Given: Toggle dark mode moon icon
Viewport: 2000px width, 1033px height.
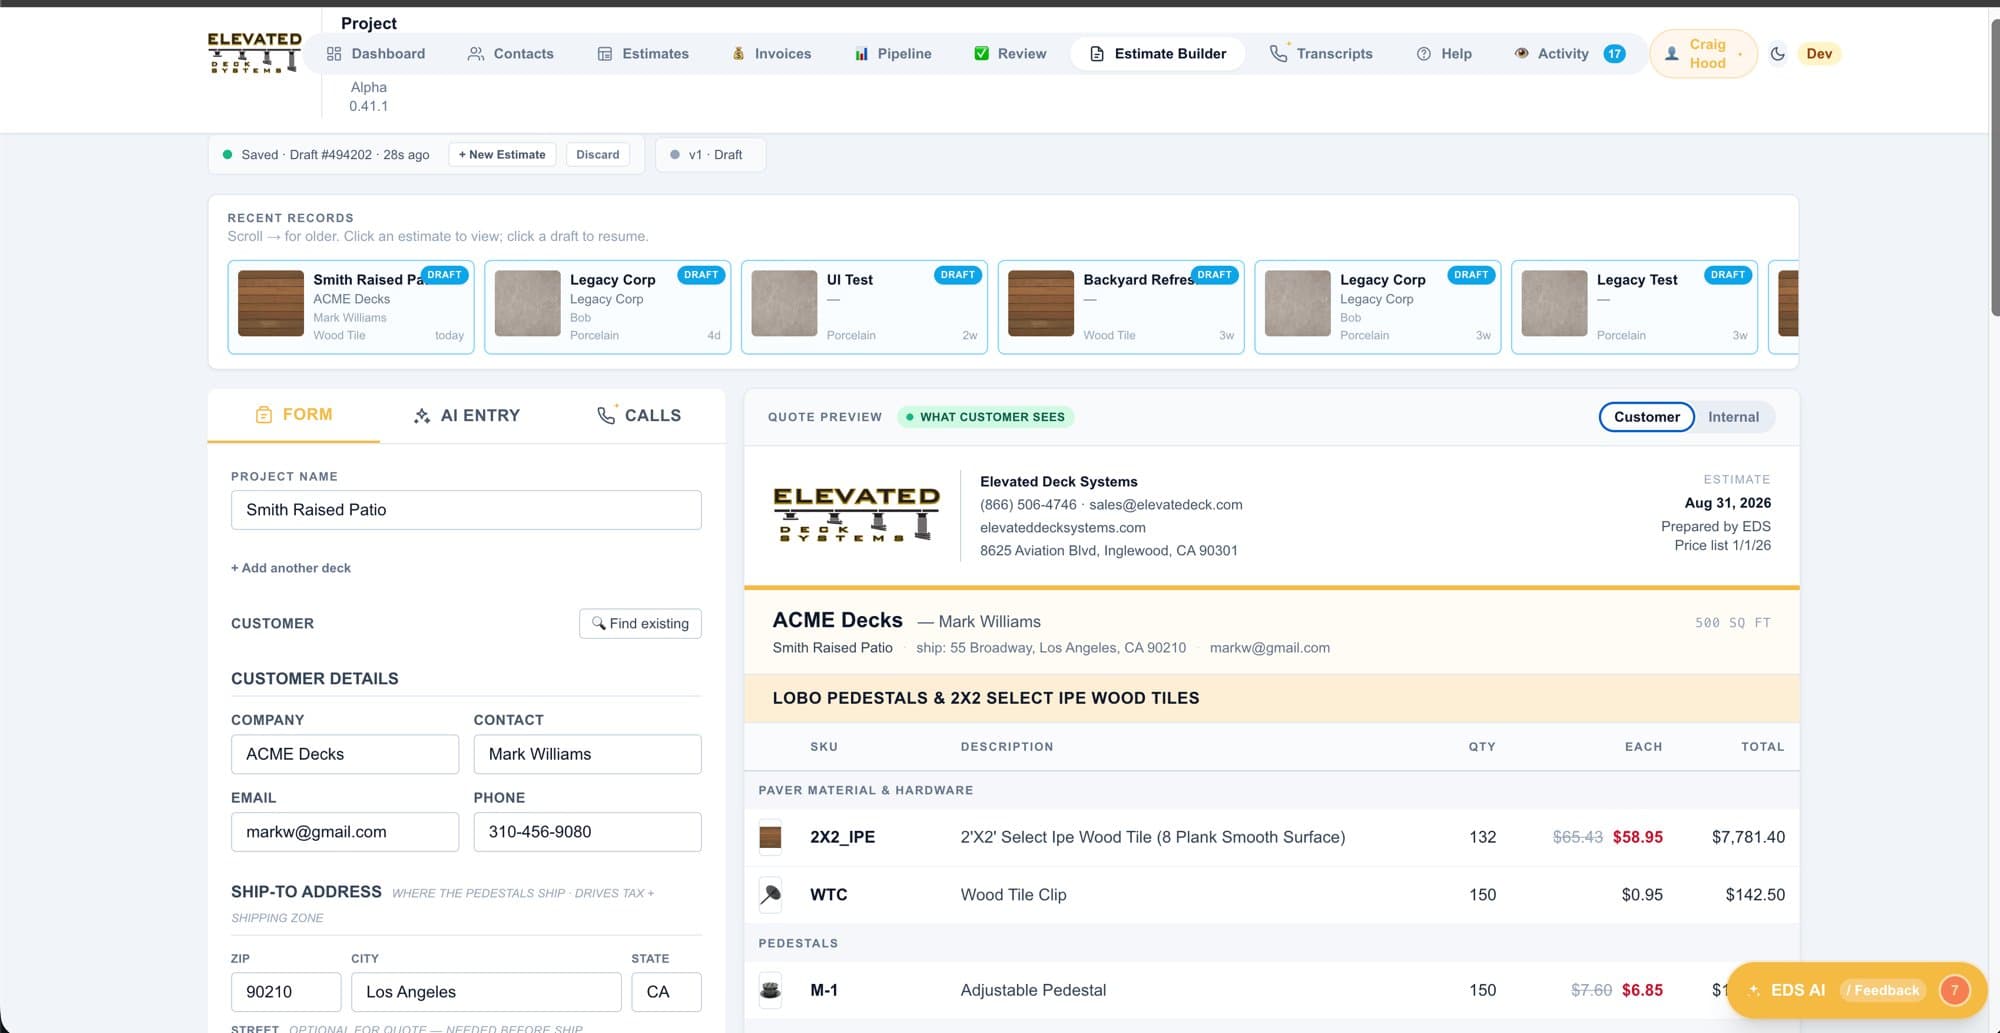Looking at the screenshot, I should (1777, 54).
